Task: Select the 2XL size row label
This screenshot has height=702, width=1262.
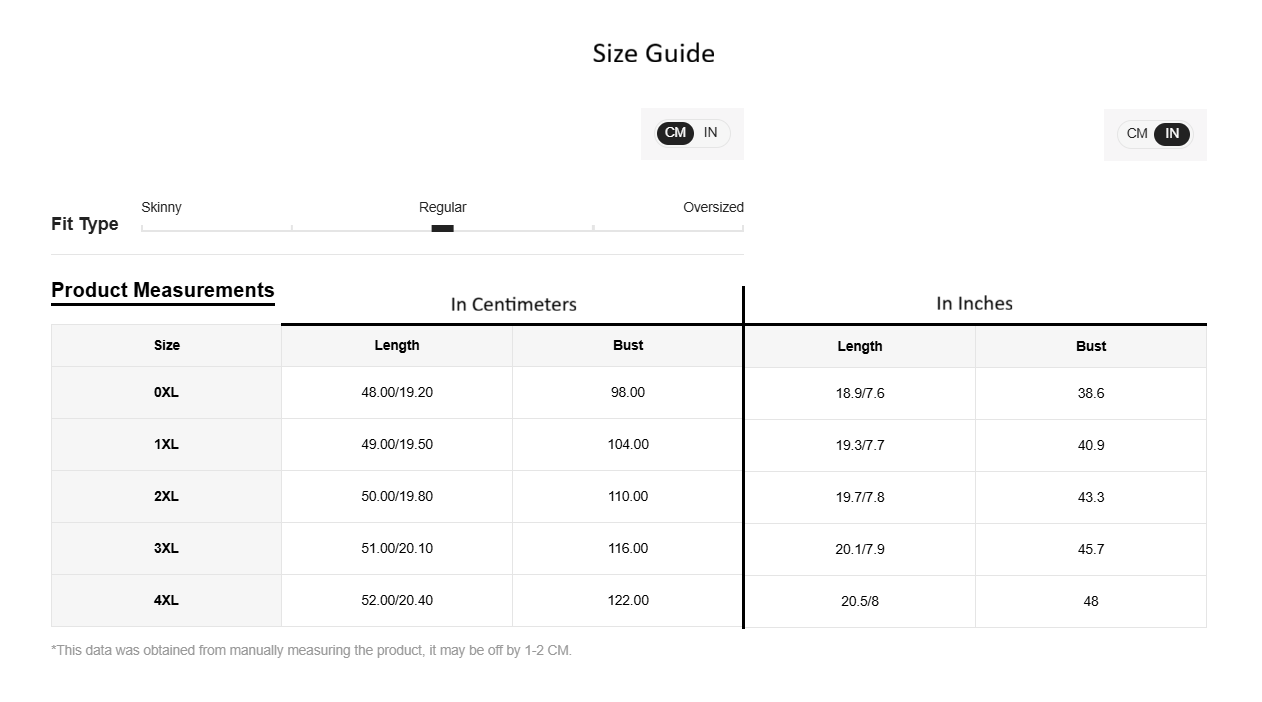Action: click(166, 496)
